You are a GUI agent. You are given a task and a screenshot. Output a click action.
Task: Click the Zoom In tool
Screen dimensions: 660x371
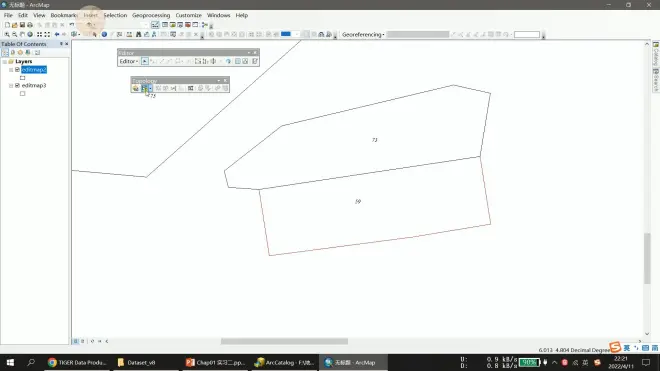(7, 35)
